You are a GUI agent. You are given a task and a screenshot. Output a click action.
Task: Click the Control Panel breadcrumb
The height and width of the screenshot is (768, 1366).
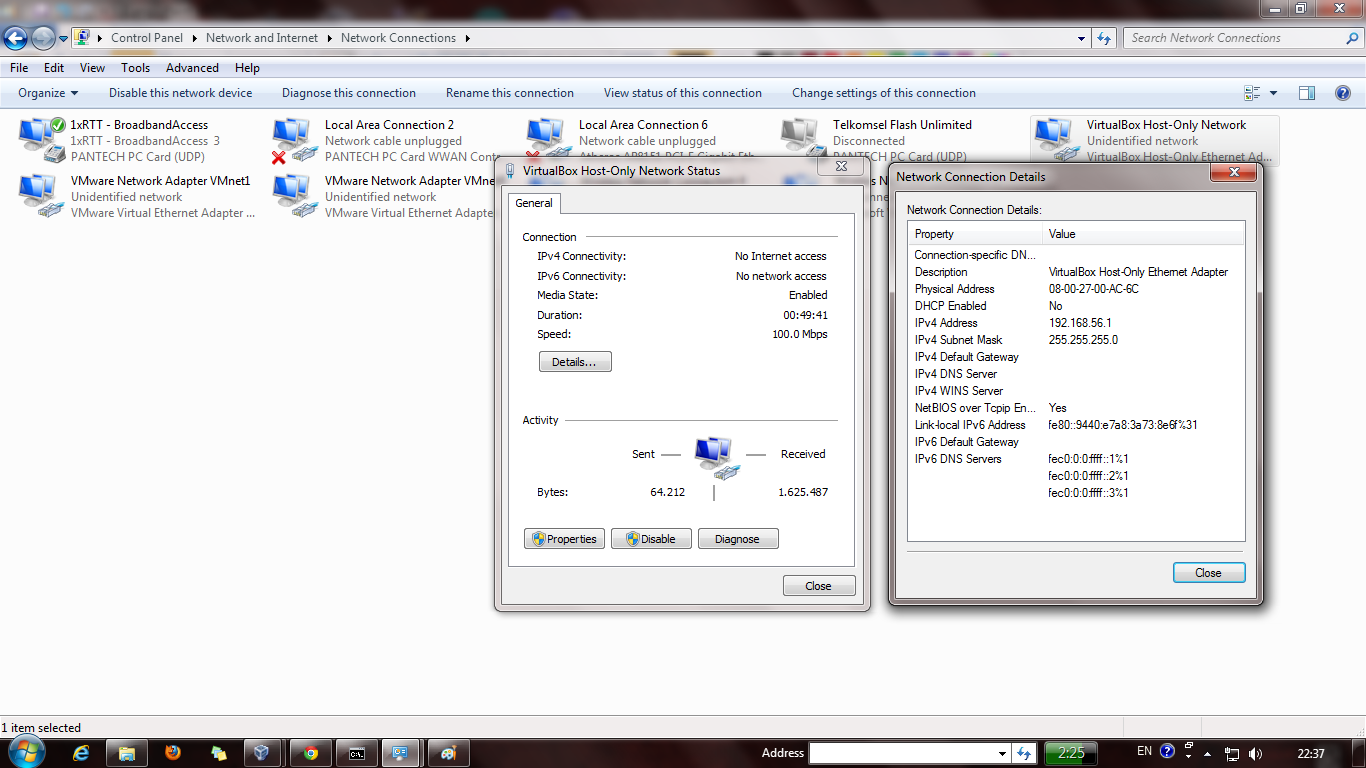click(147, 38)
